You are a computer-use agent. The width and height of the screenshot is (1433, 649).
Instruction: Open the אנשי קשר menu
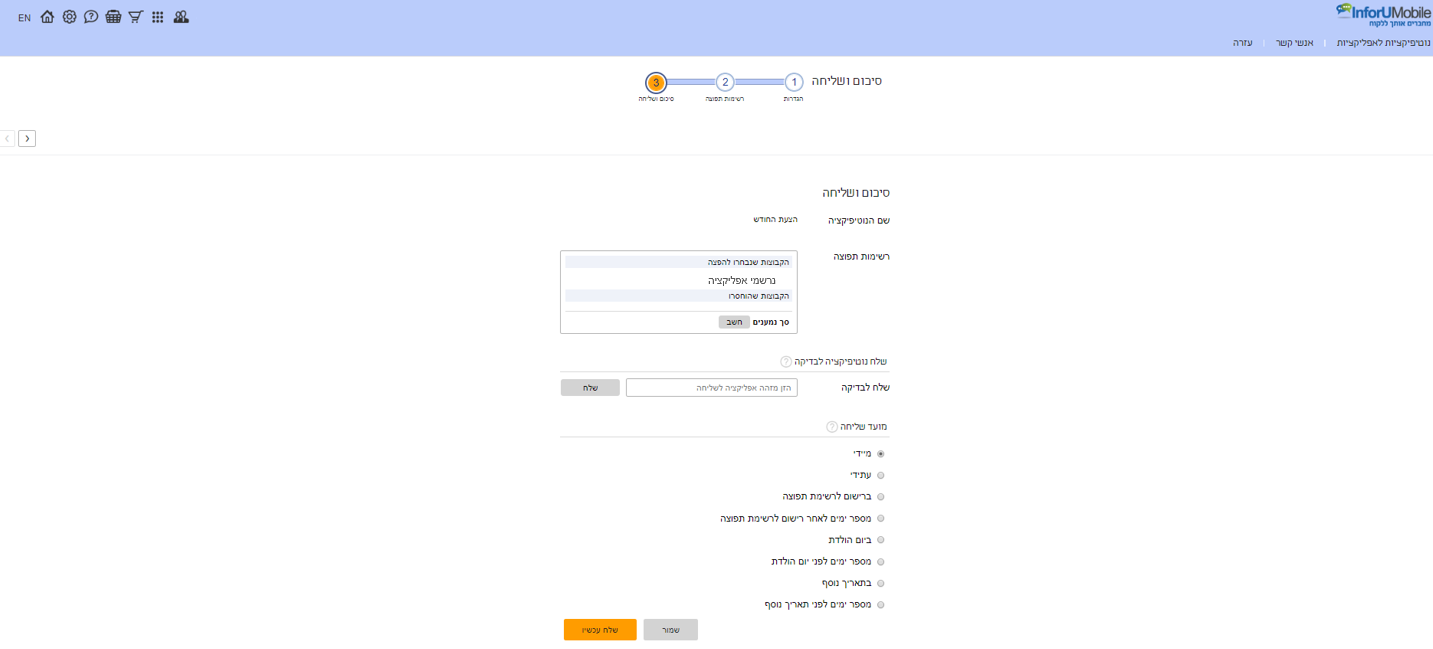[x=1293, y=43]
